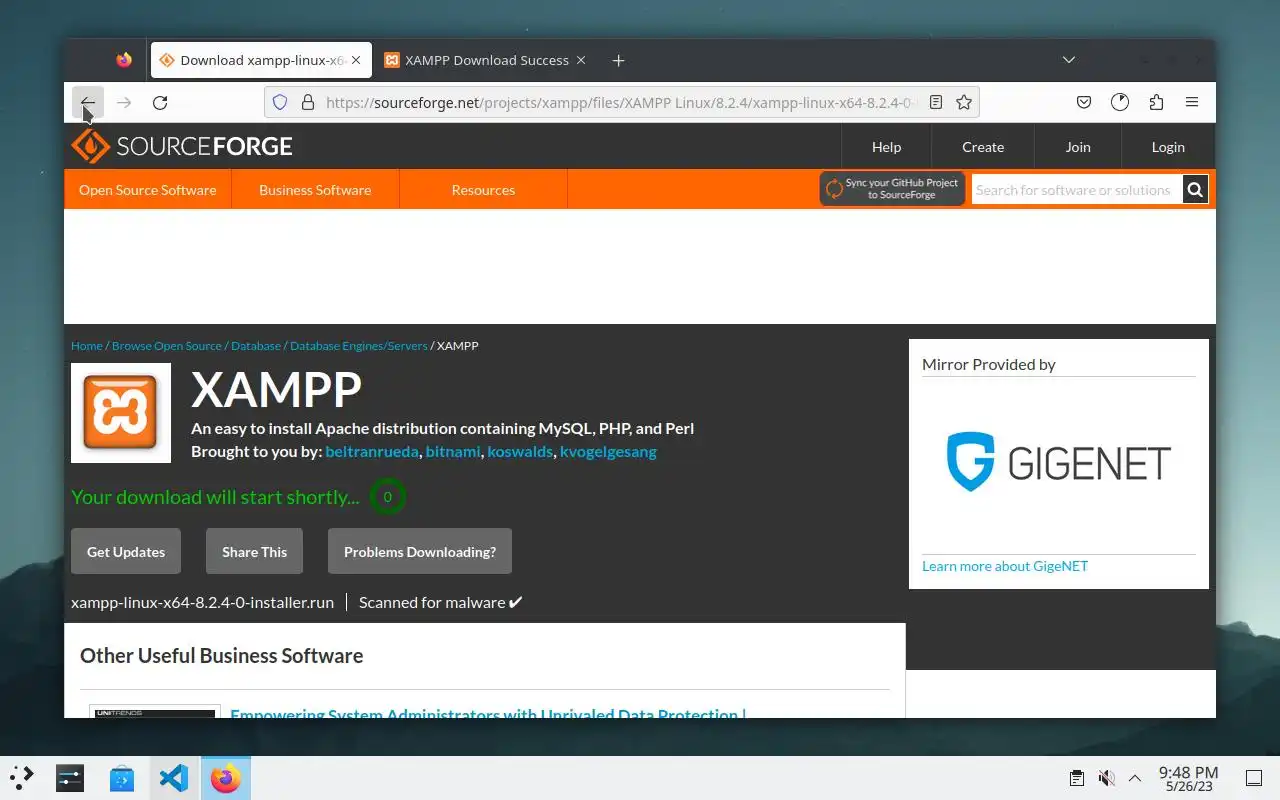The height and width of the screenshot is (800, 1280).
Task: Expand hidden system tray icons arrow
Action: coord(1135,778)
